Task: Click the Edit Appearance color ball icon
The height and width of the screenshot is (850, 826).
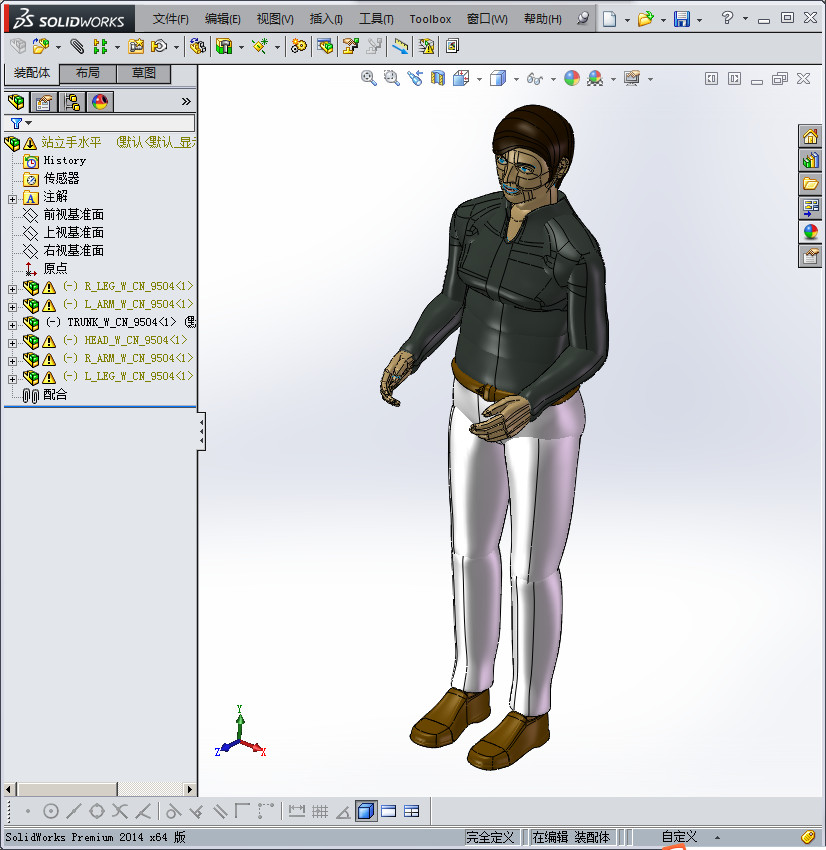Action: pos(572,79)
